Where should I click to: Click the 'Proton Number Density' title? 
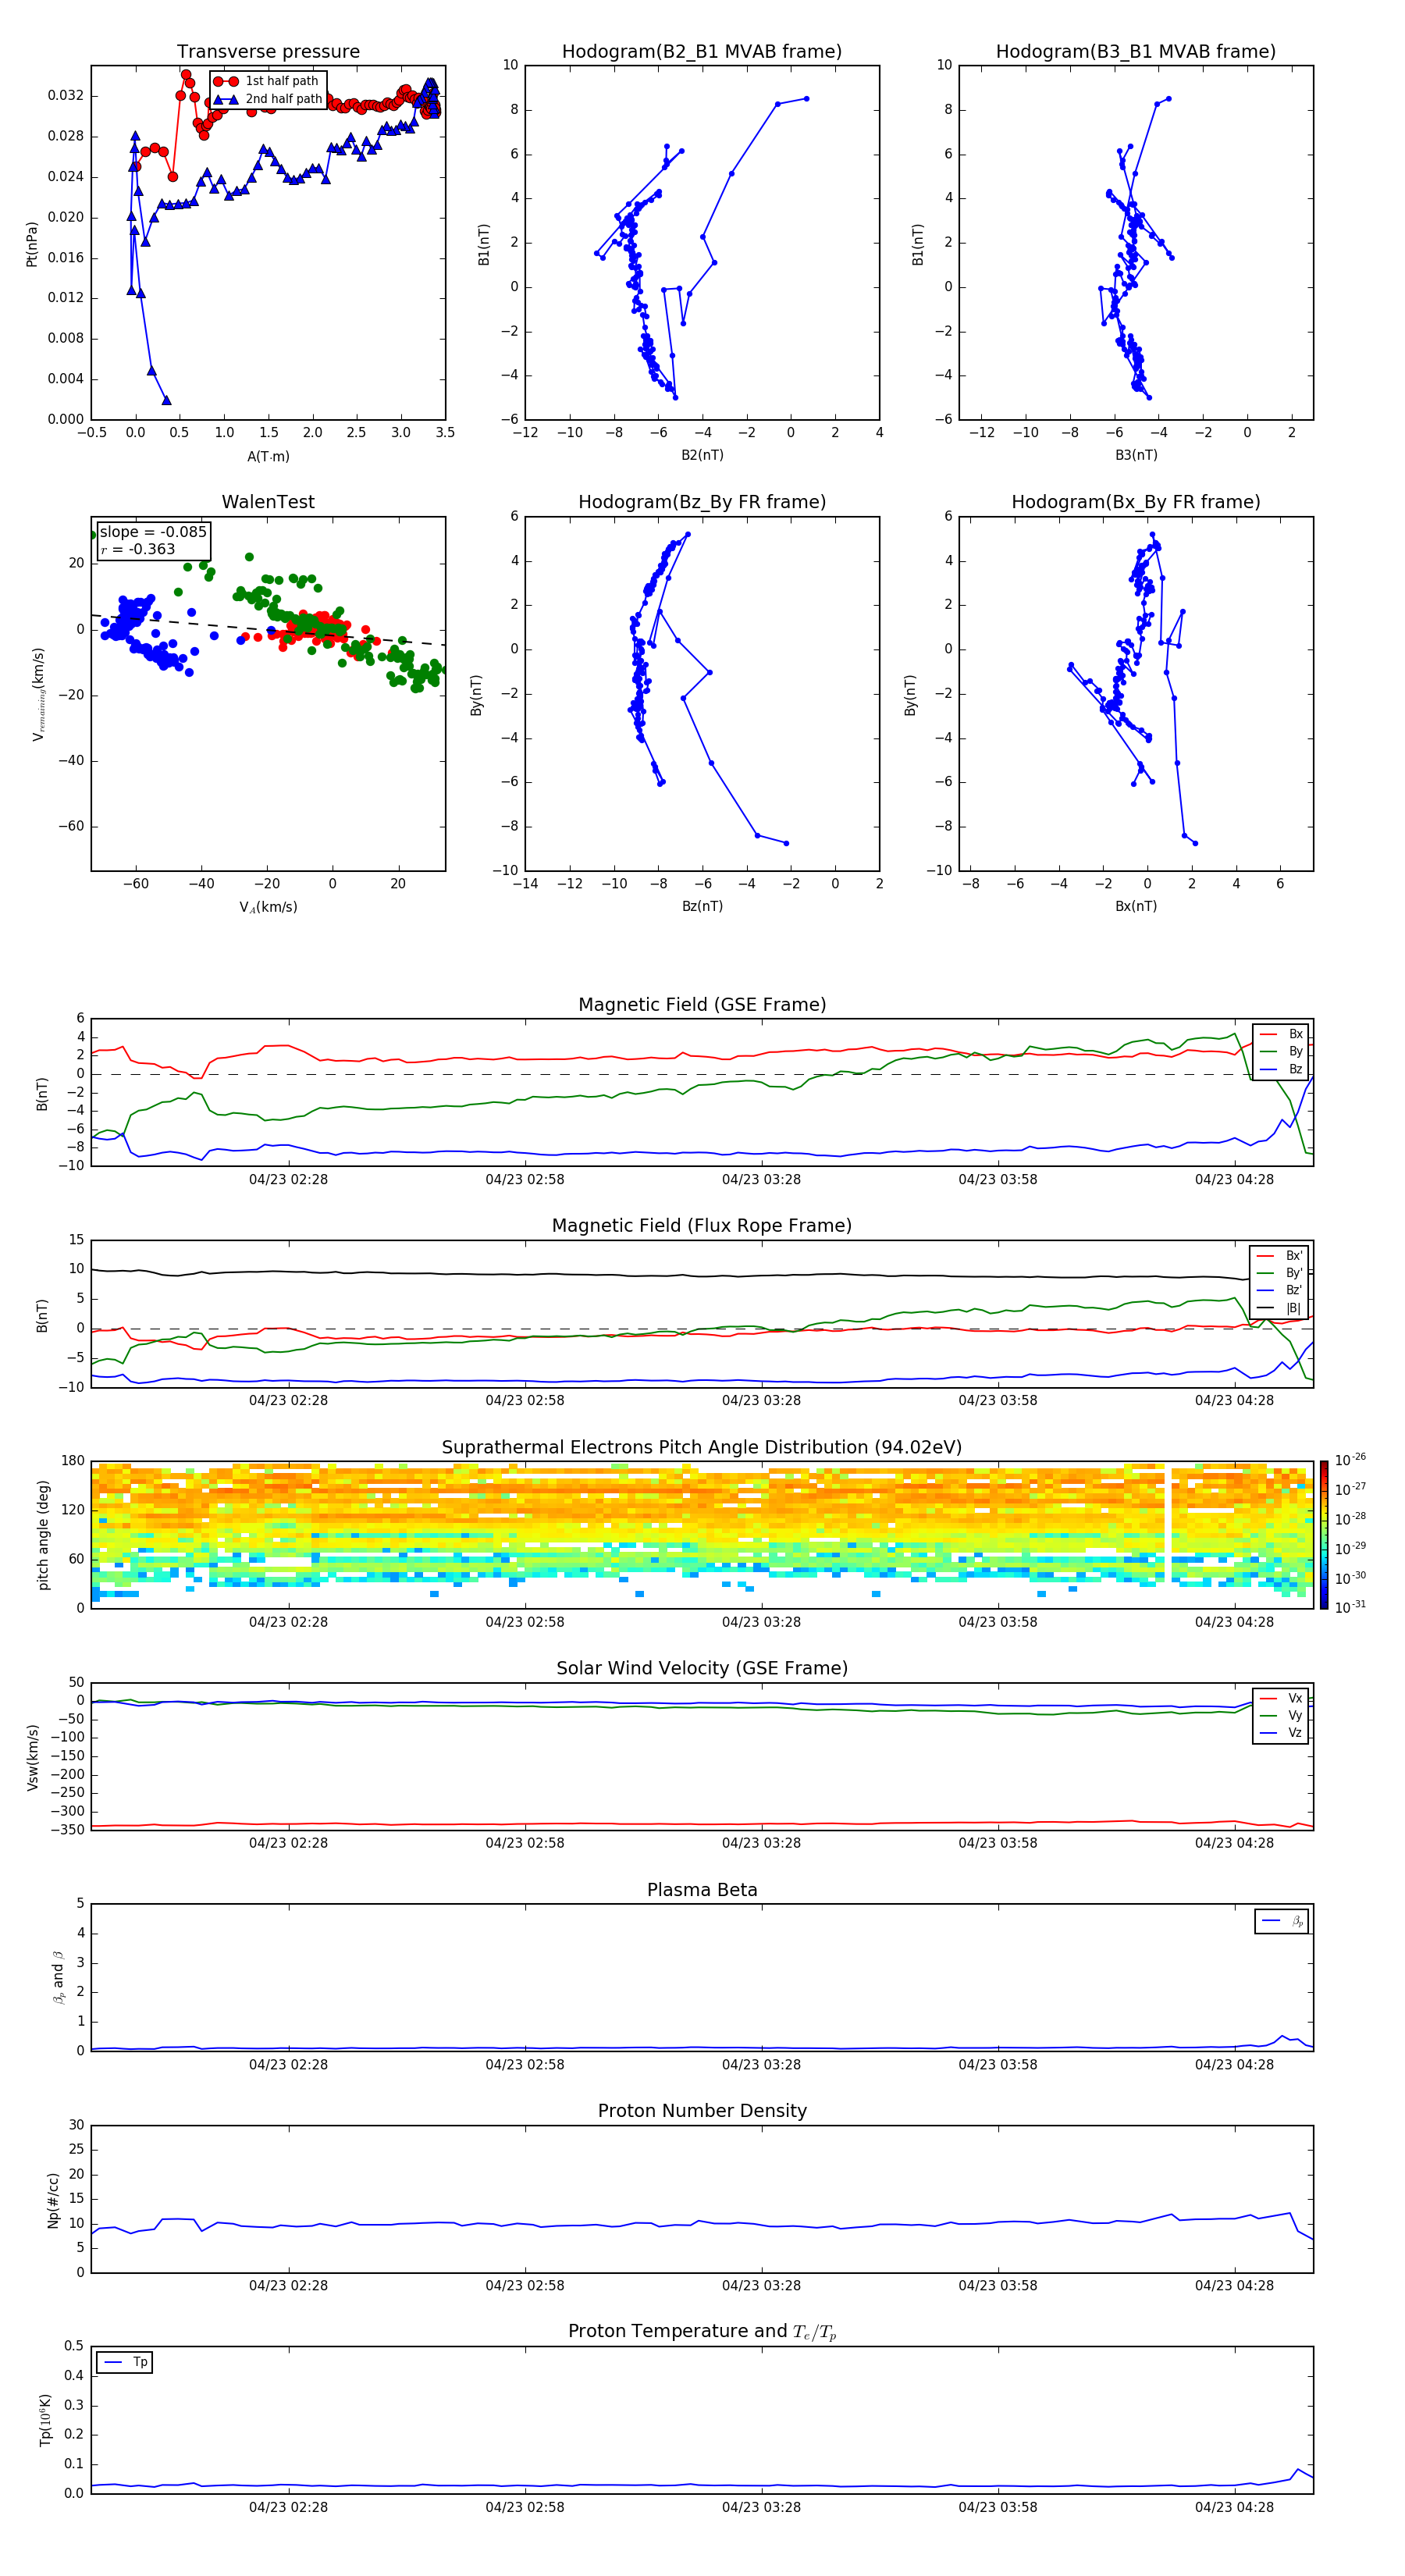pyautogui.click(x=702, y=2111)
